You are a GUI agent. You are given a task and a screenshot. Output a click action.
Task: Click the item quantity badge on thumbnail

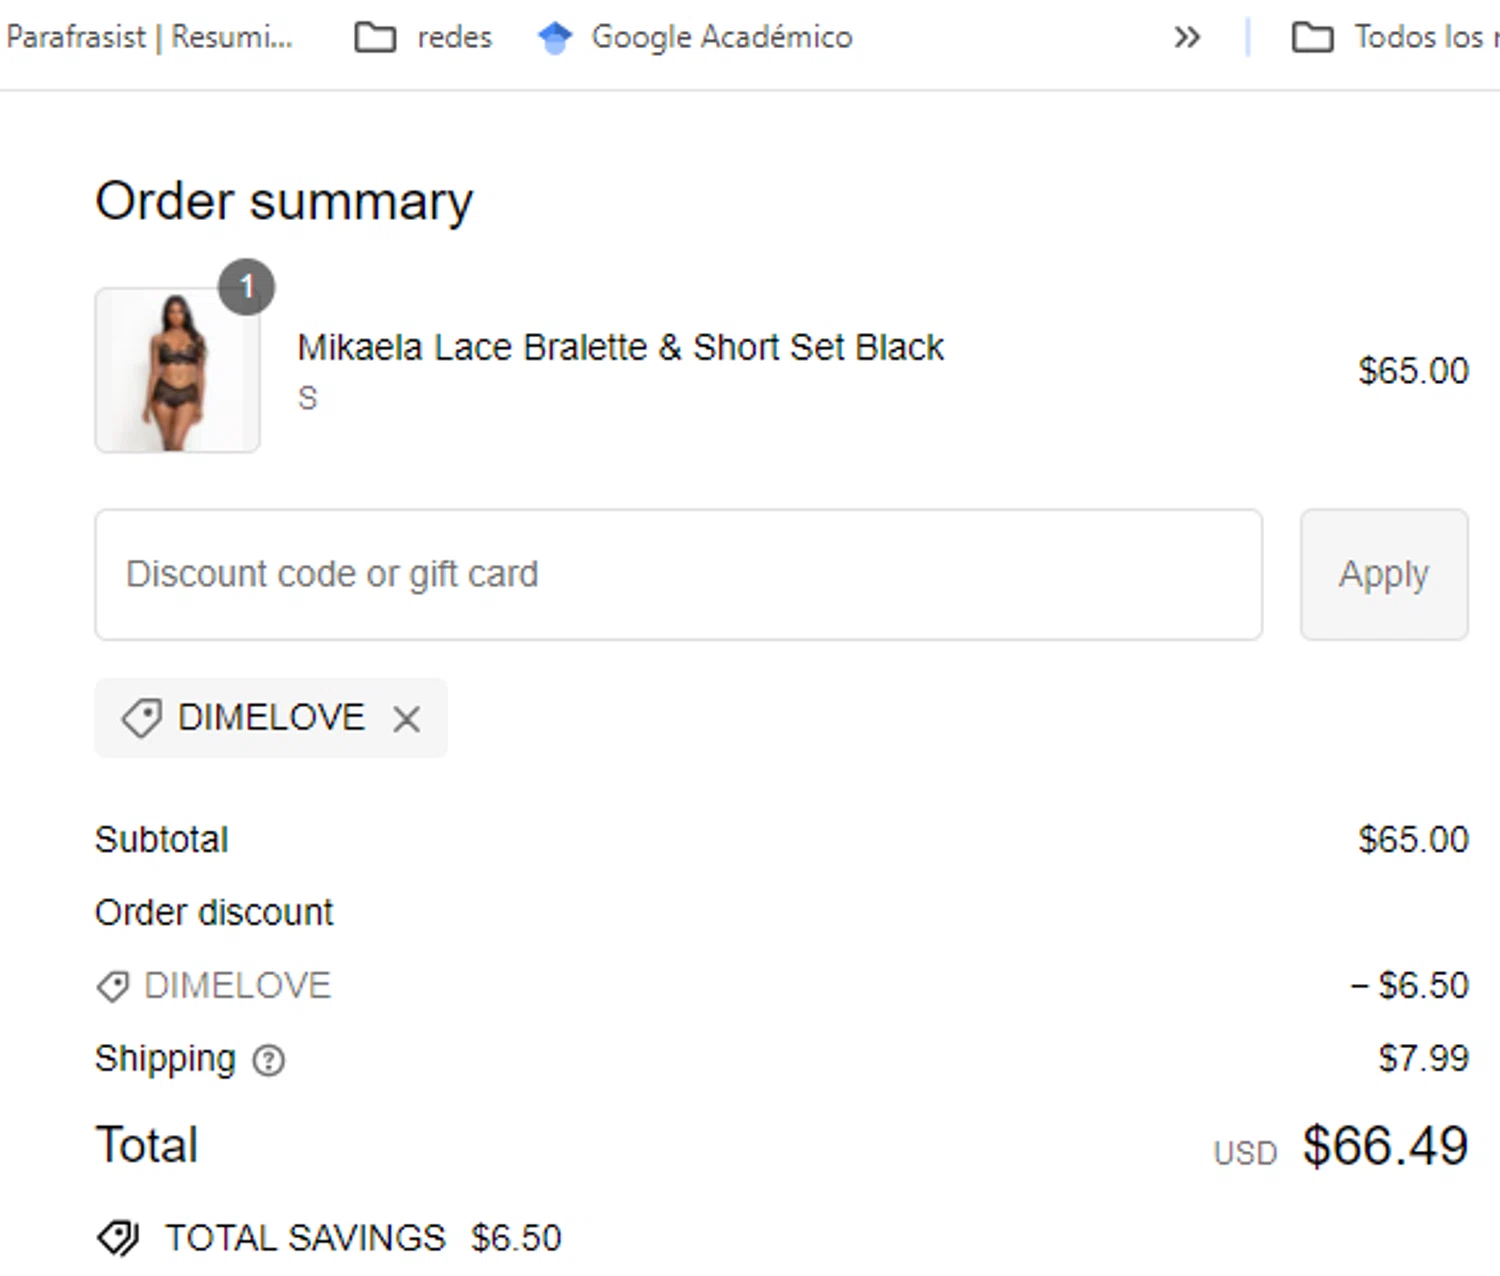click(x=246, y=287)
